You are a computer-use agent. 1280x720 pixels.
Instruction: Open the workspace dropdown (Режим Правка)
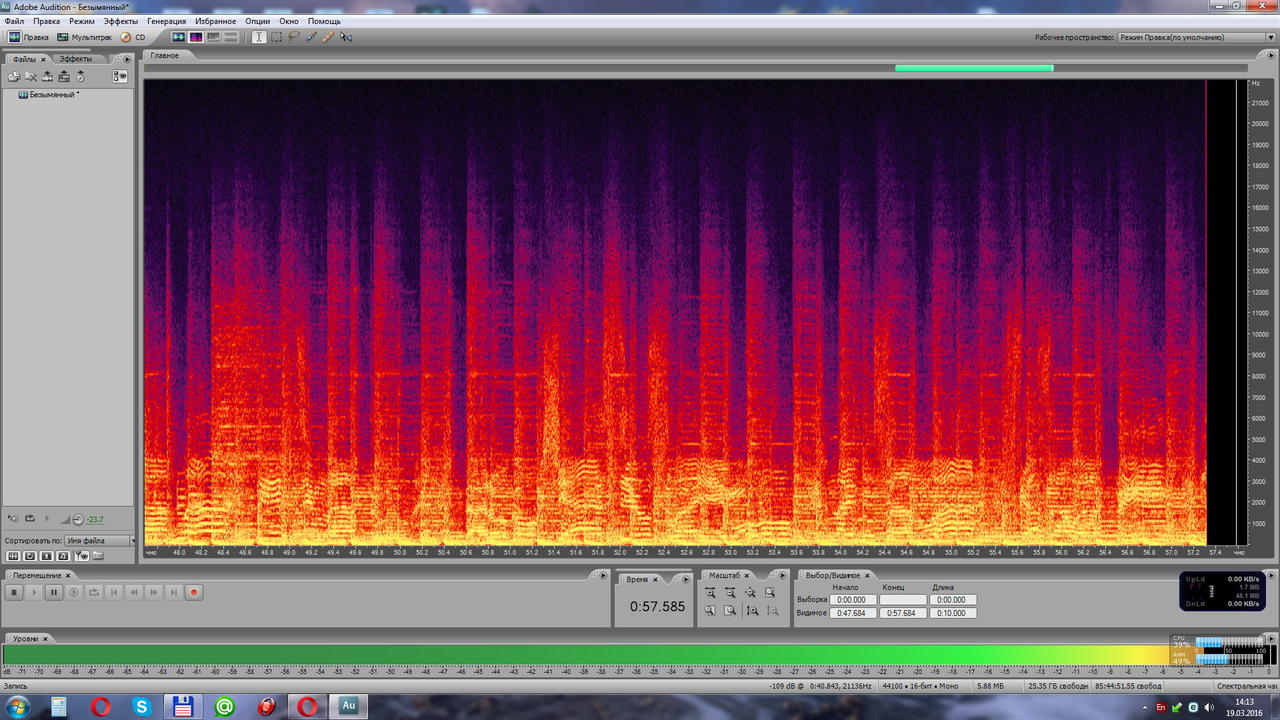click(1196, 37)
